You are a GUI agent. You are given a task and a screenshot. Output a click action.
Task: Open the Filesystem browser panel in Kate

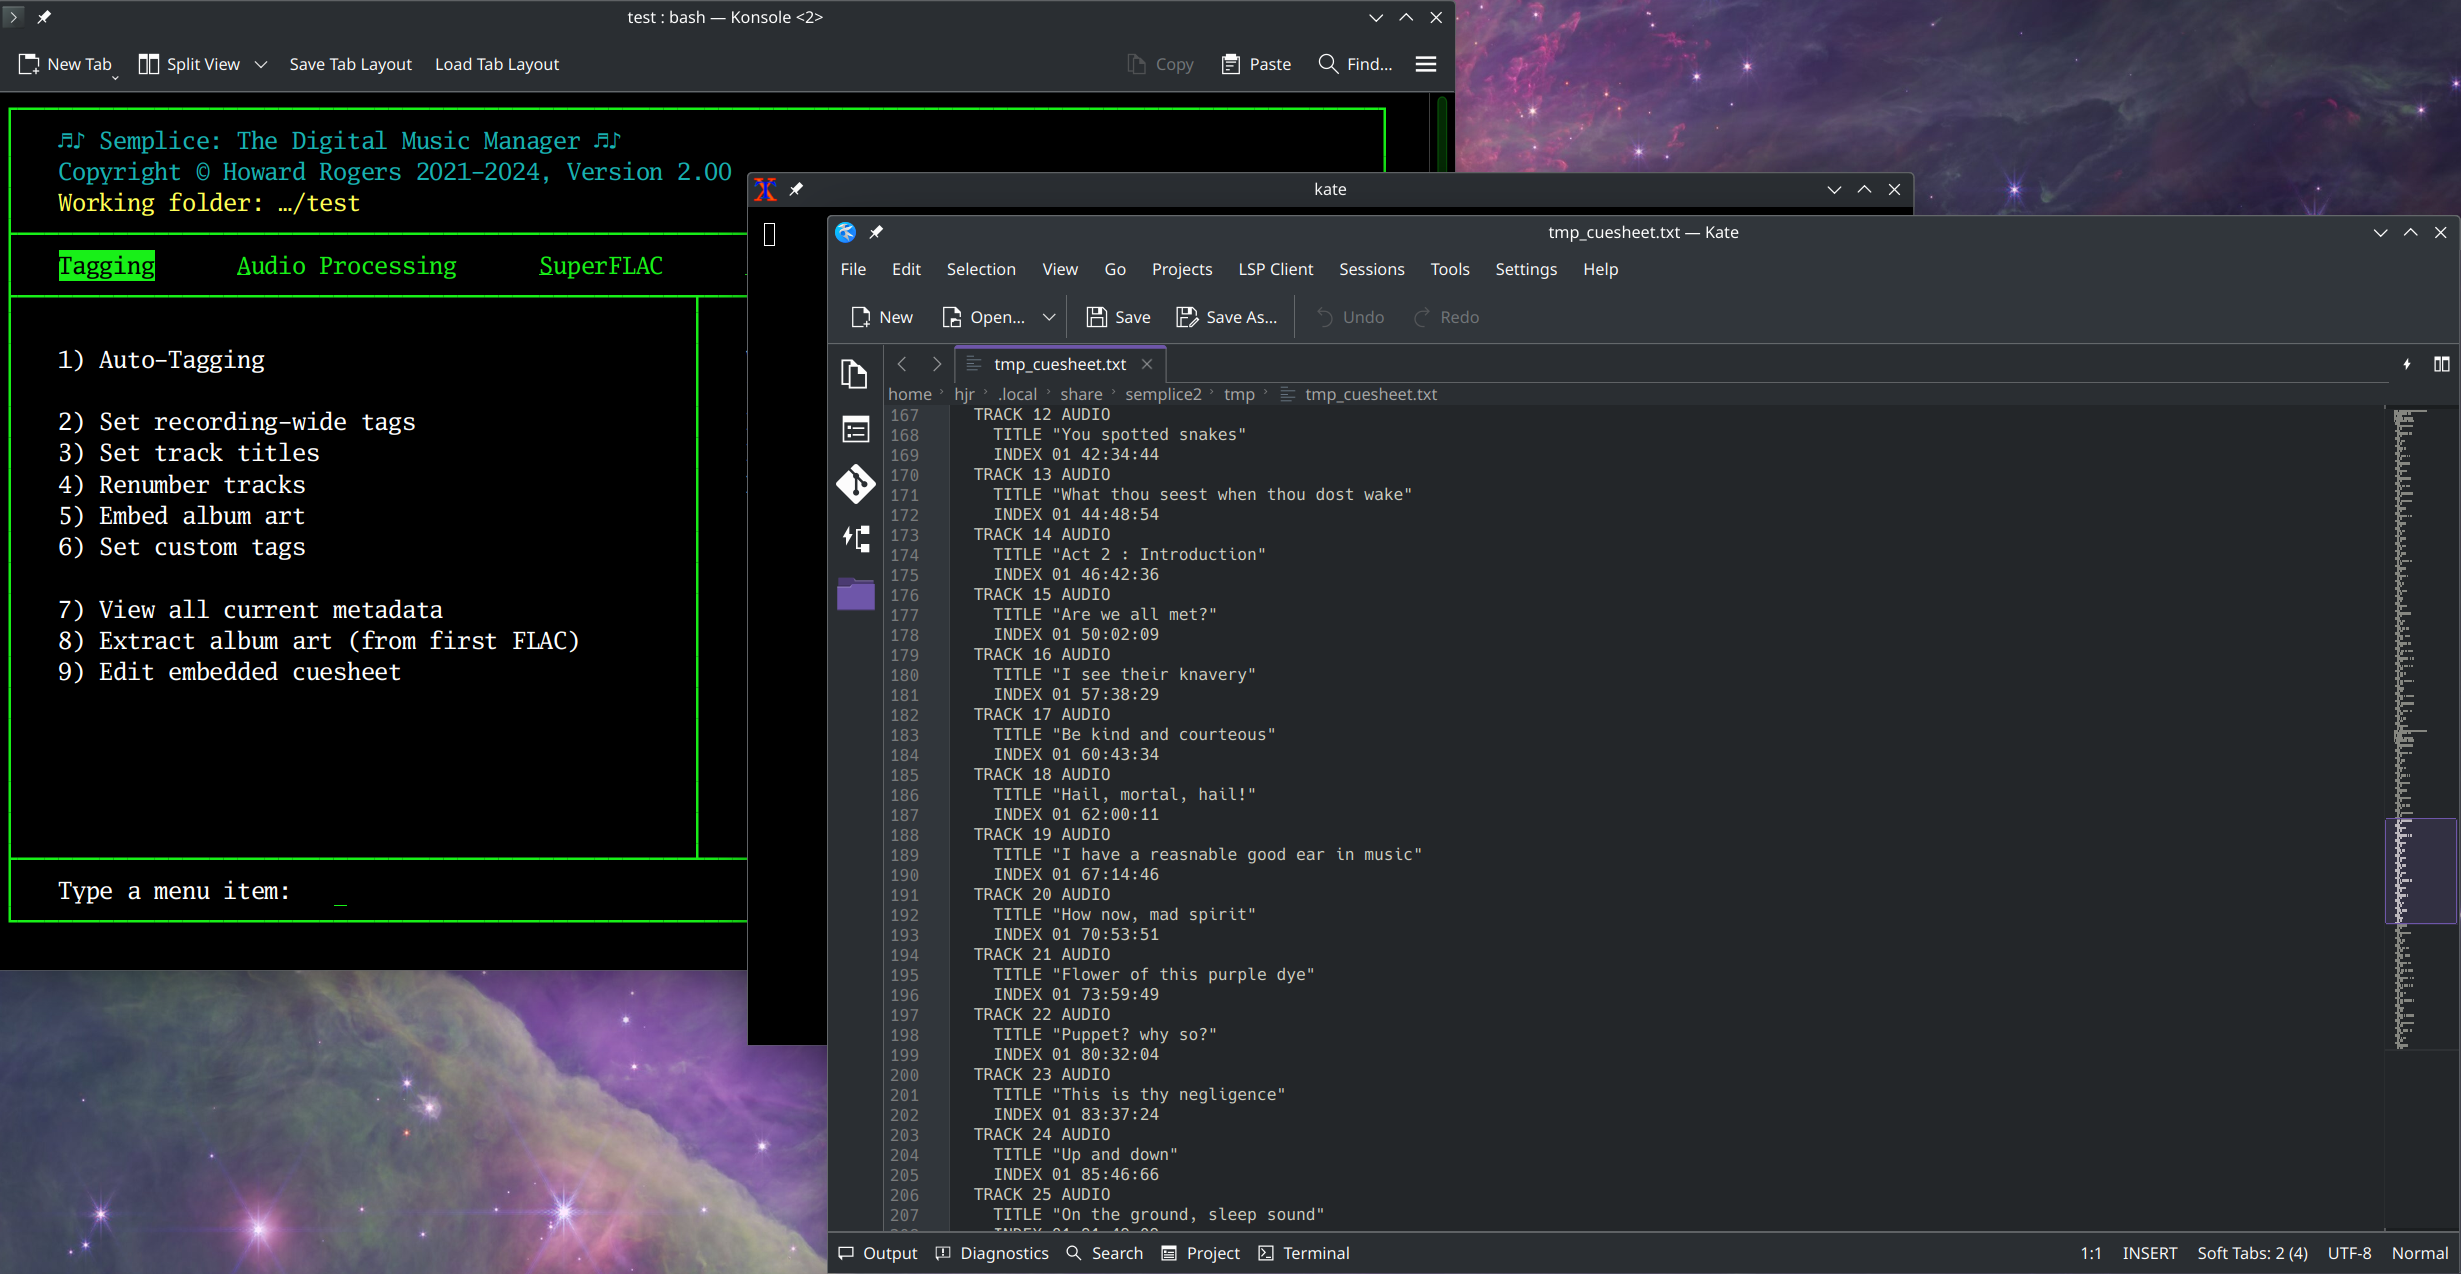tap(855, 594)
